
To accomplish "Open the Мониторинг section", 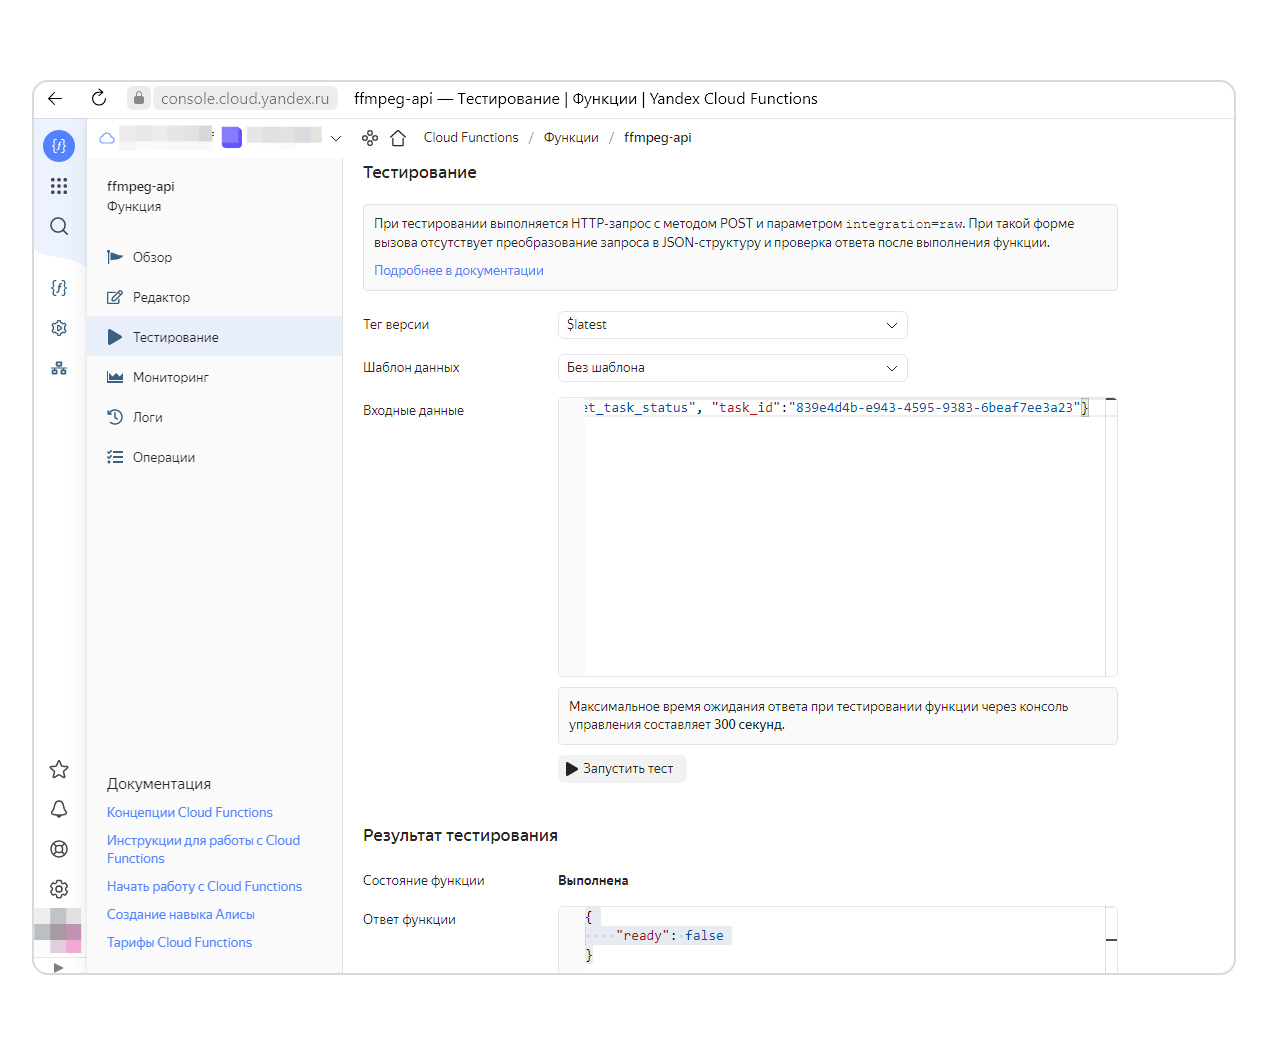I will [214, 377].
